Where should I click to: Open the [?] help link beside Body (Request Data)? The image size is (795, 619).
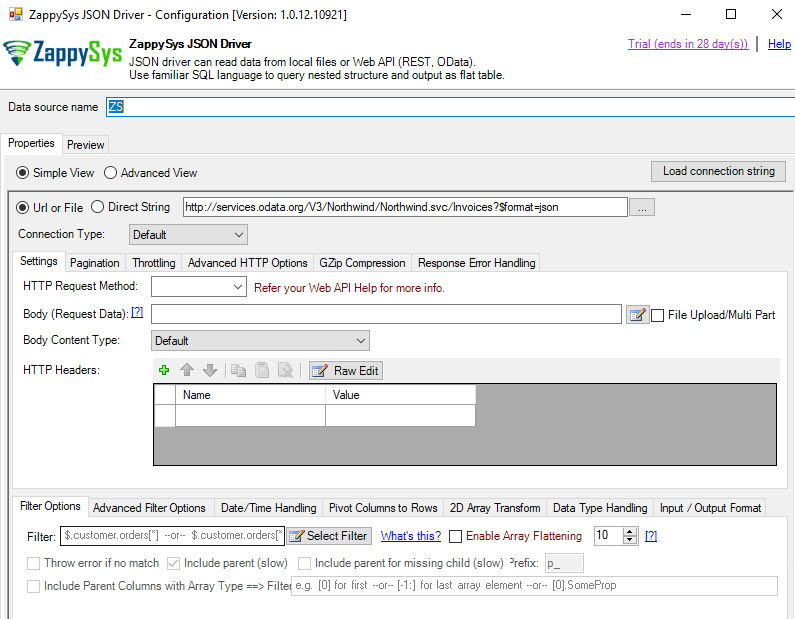137,312
